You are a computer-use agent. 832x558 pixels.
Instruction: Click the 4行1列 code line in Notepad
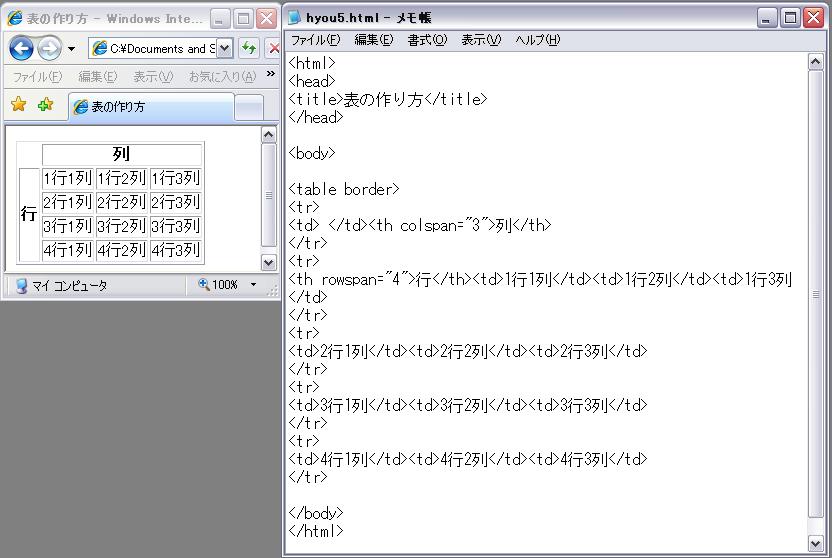click(467, 459)
